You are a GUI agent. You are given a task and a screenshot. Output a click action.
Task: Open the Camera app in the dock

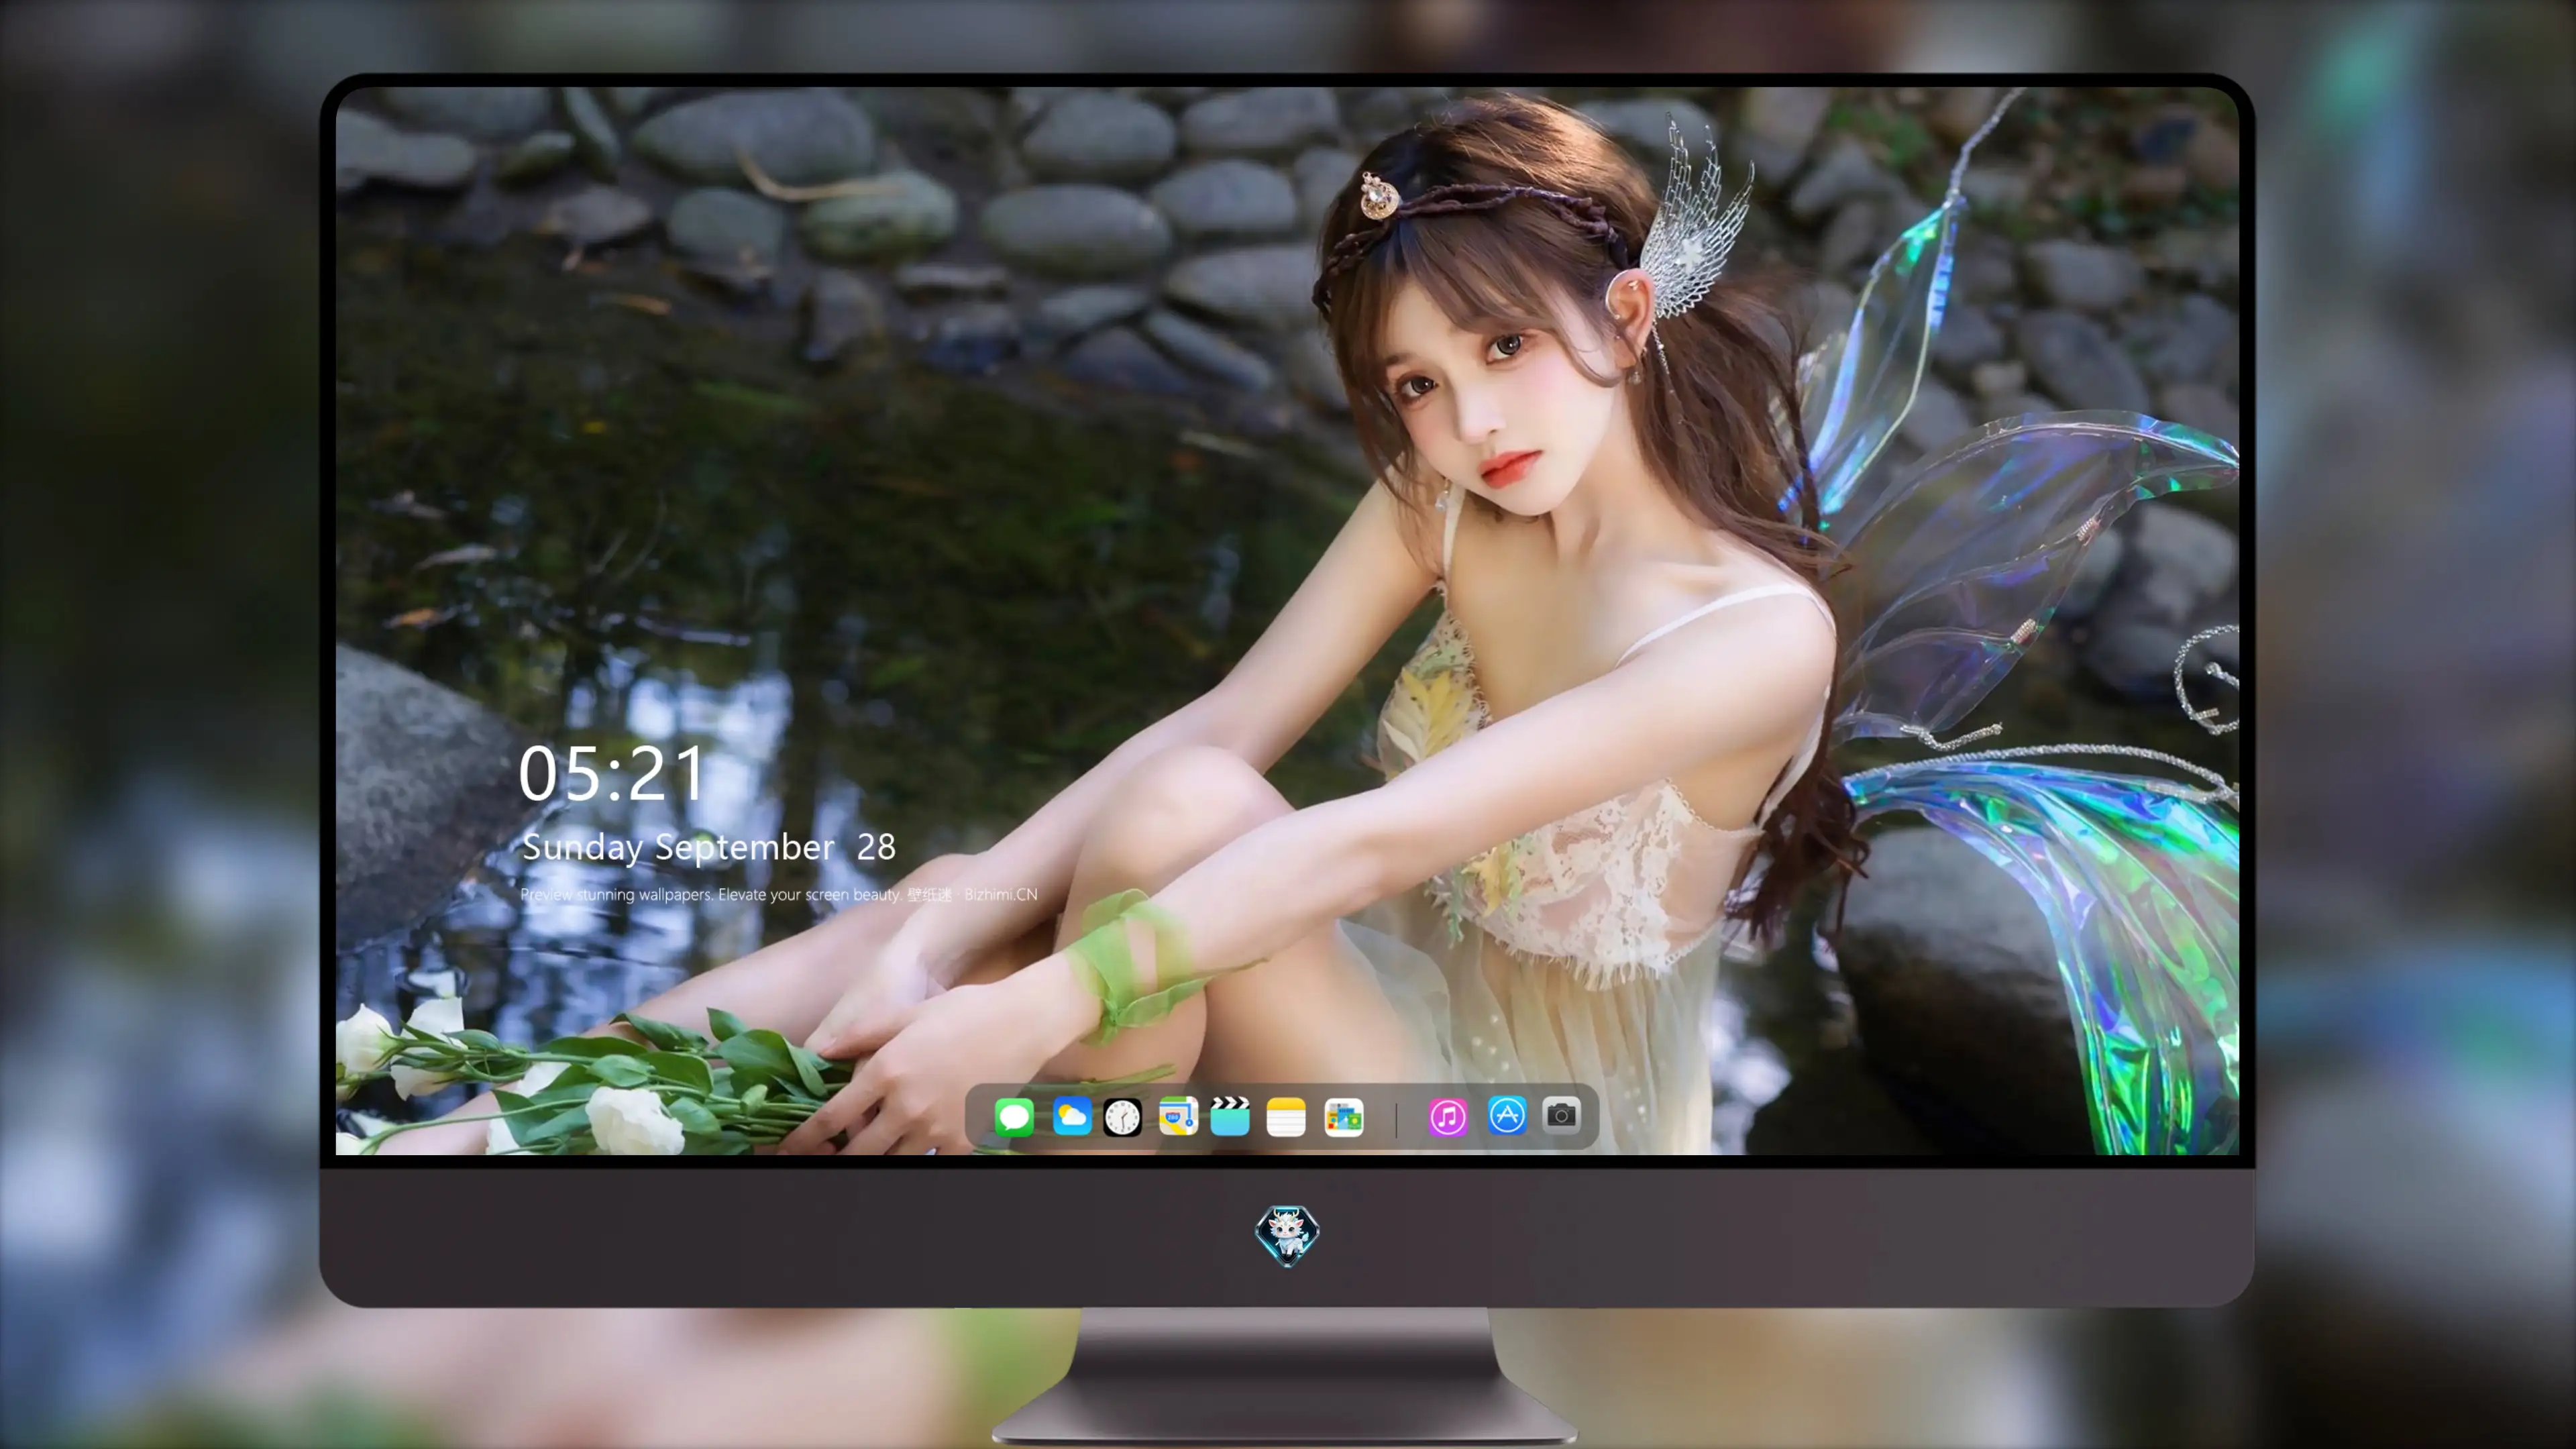pos(1561,1115)
